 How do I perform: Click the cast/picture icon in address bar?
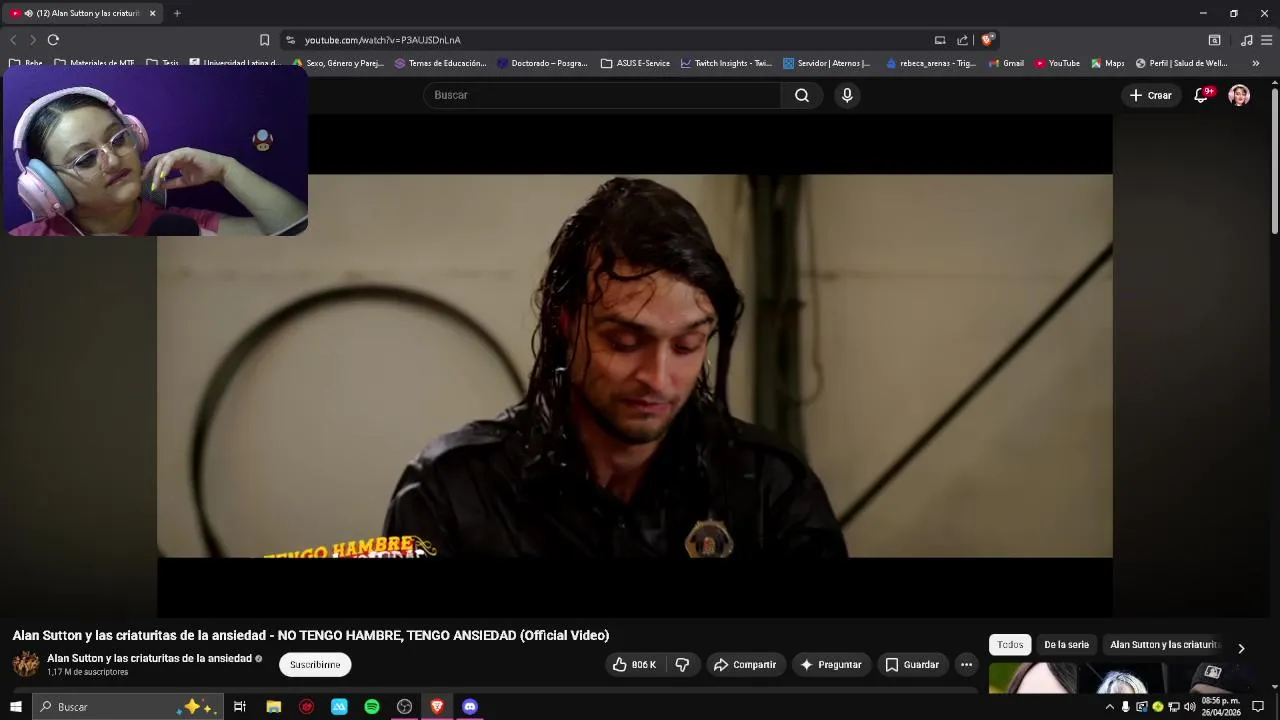[940, 40]
